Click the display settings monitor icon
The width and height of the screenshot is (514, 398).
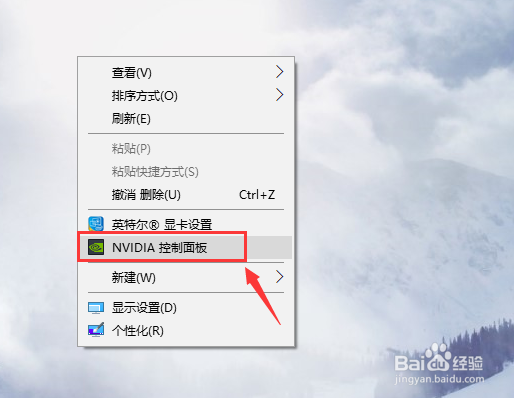(x=96, y=308)
